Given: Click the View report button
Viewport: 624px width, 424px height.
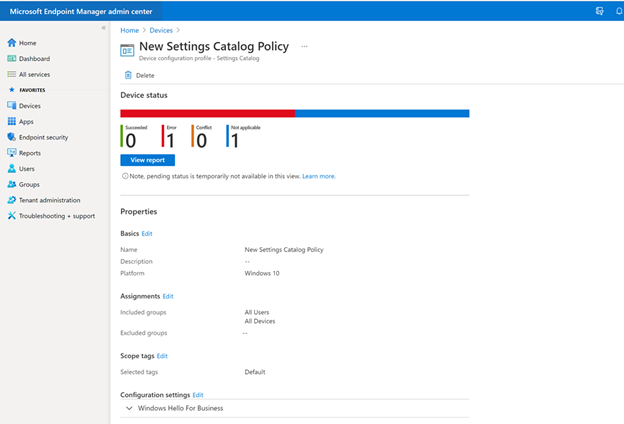Looking at the screenshot, I should pyautogui.click(x=148, y=160).
